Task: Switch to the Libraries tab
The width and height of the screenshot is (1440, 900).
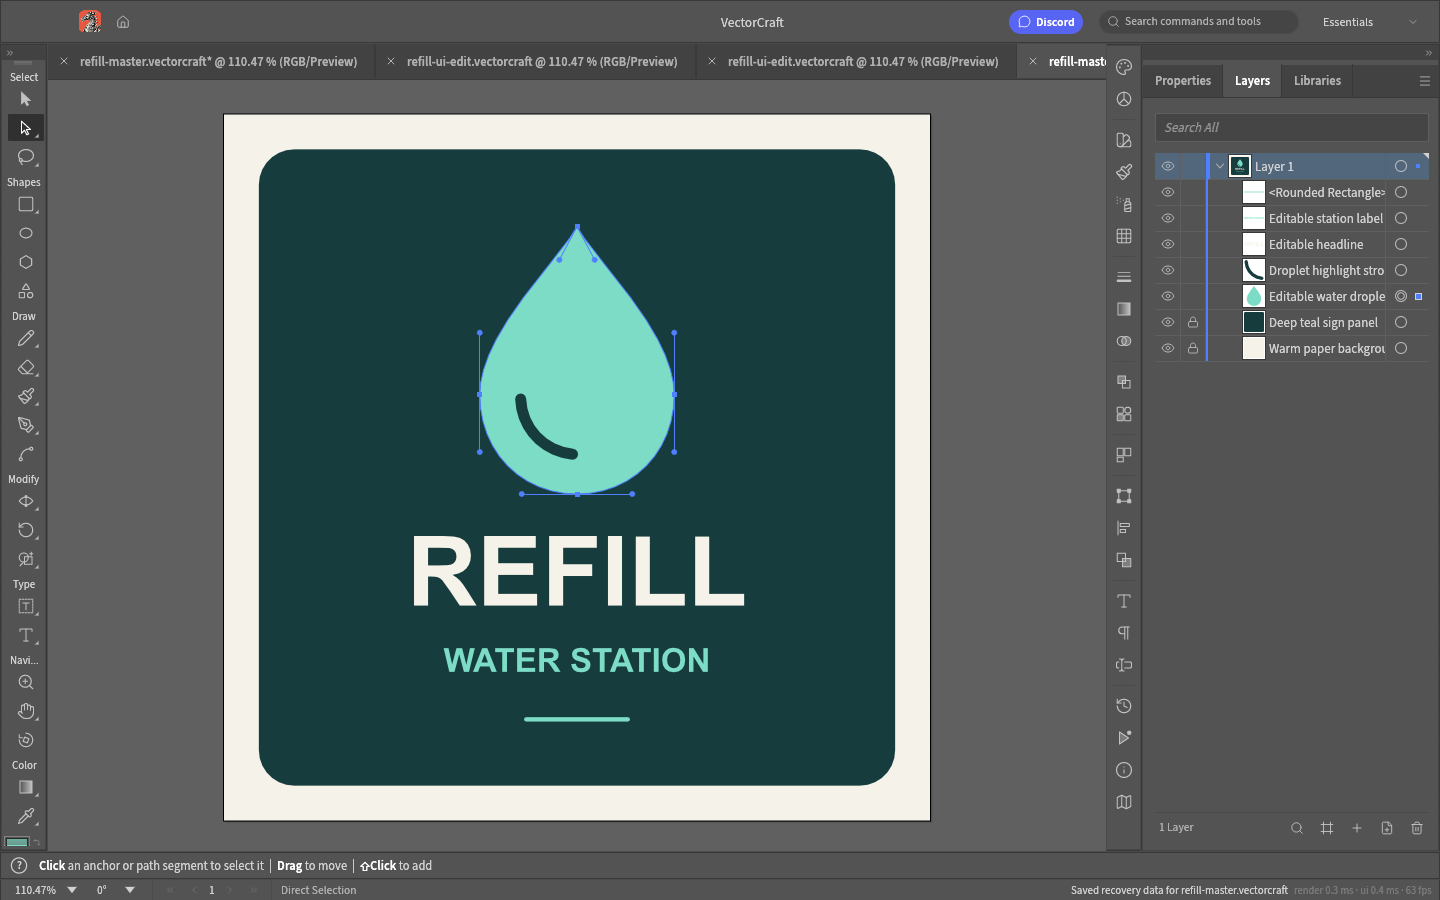Action: 1317,81
